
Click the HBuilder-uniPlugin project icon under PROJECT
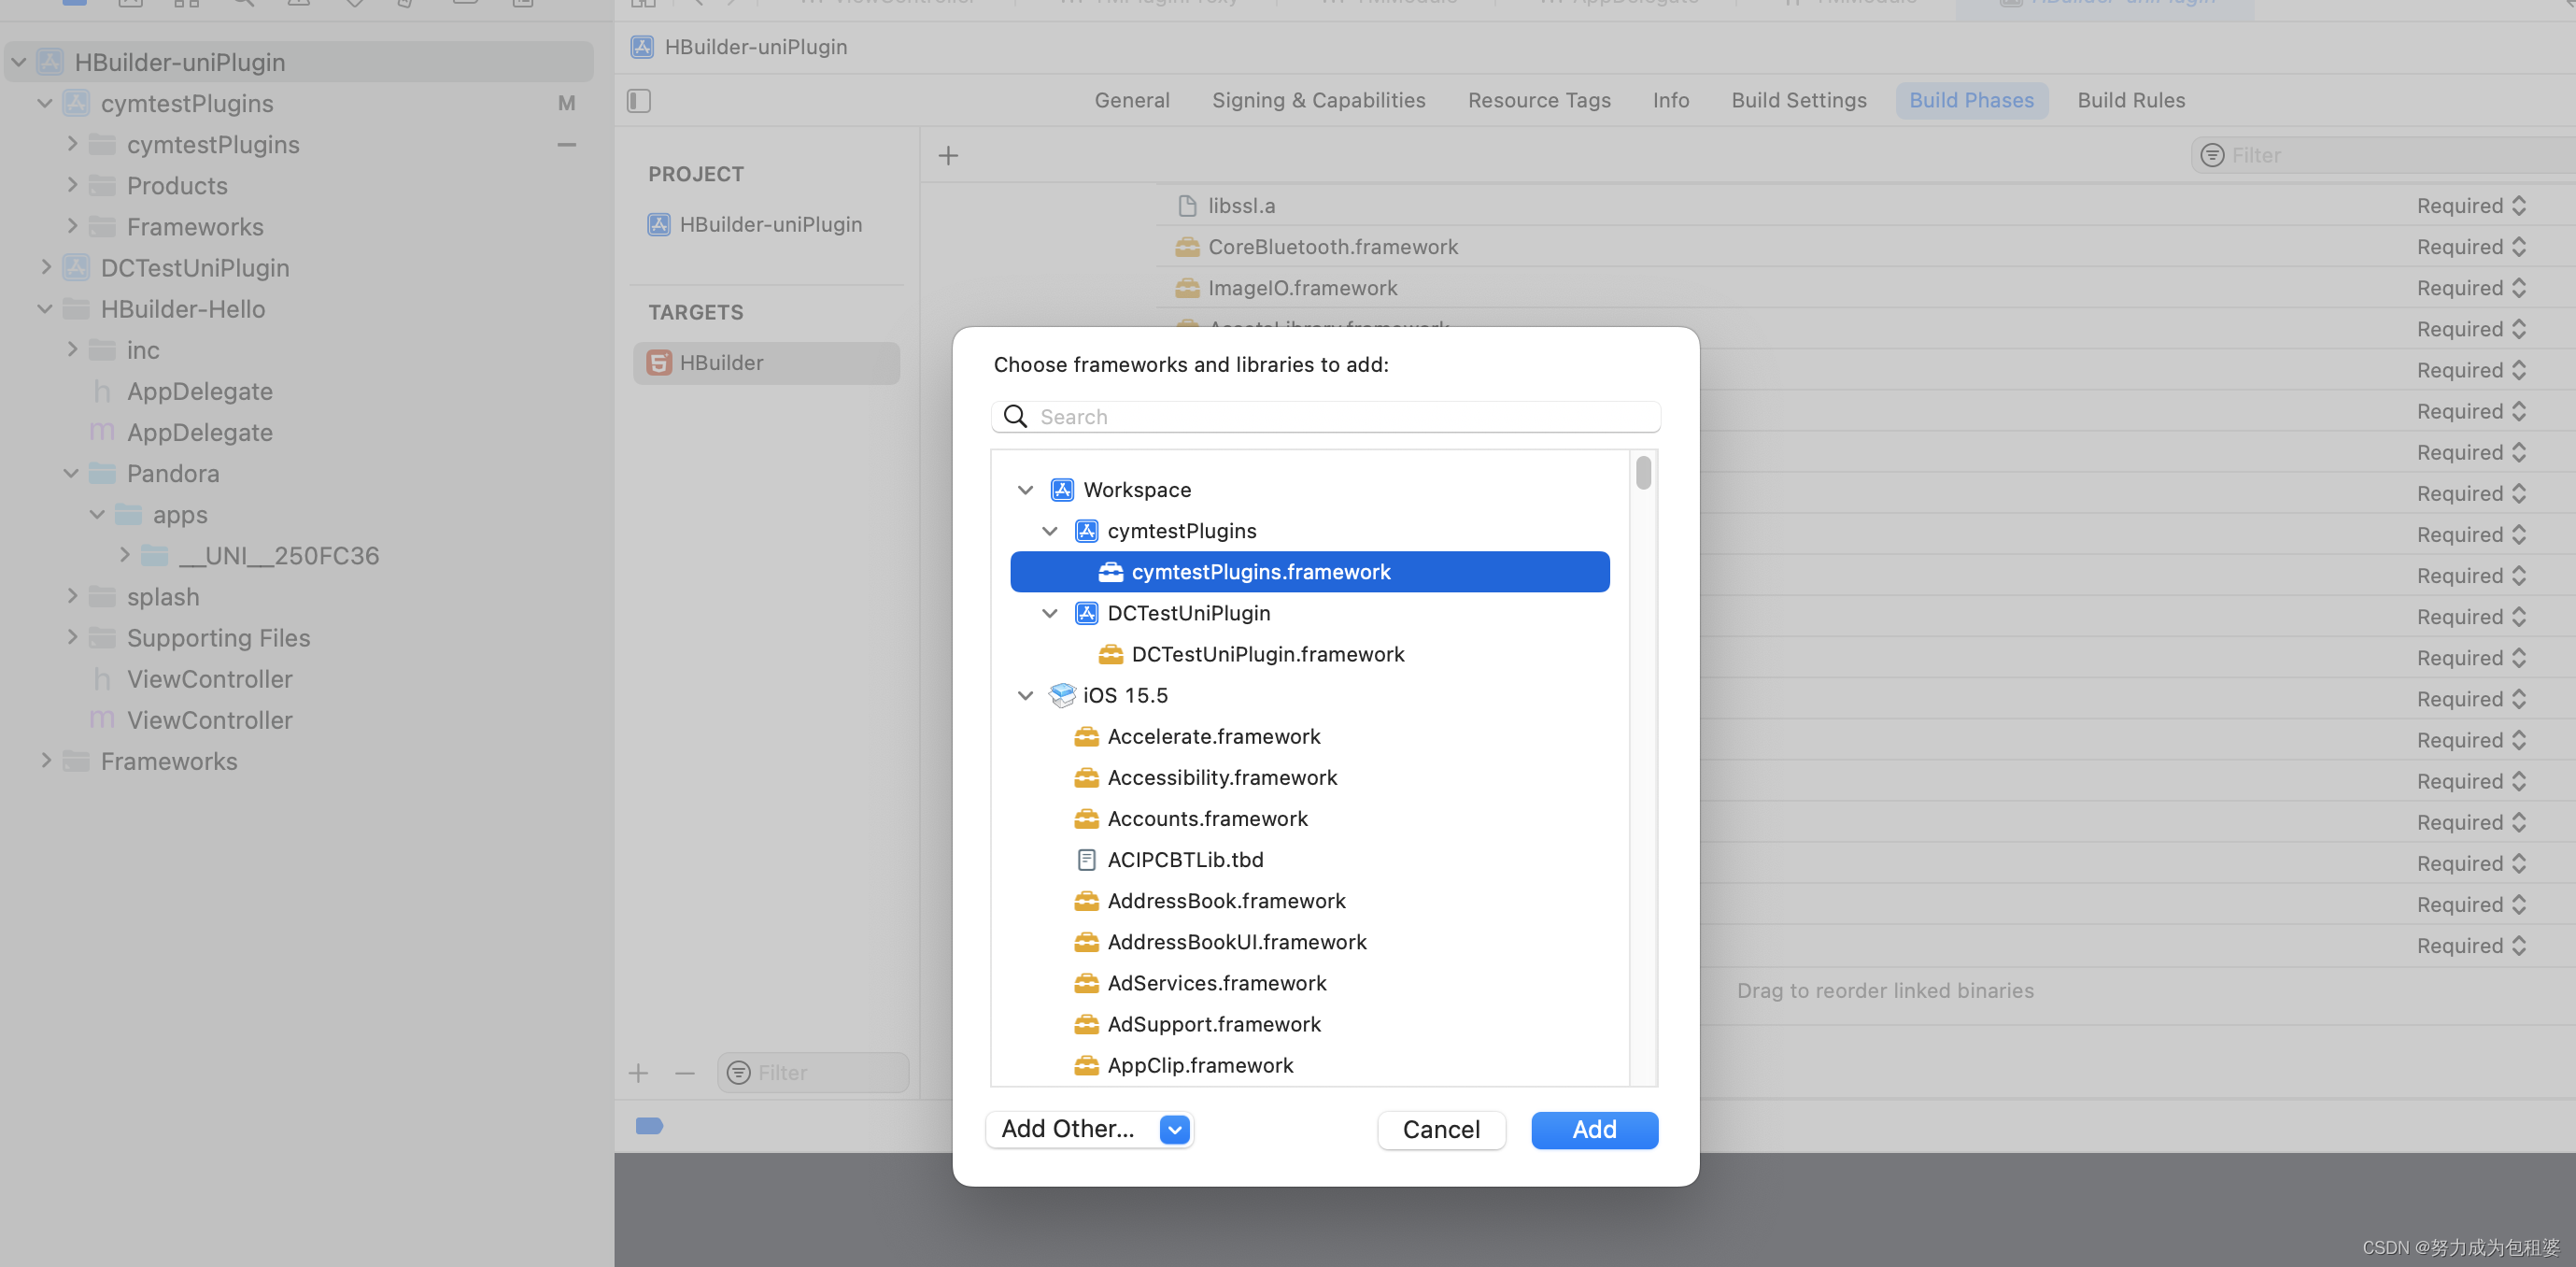659,225
